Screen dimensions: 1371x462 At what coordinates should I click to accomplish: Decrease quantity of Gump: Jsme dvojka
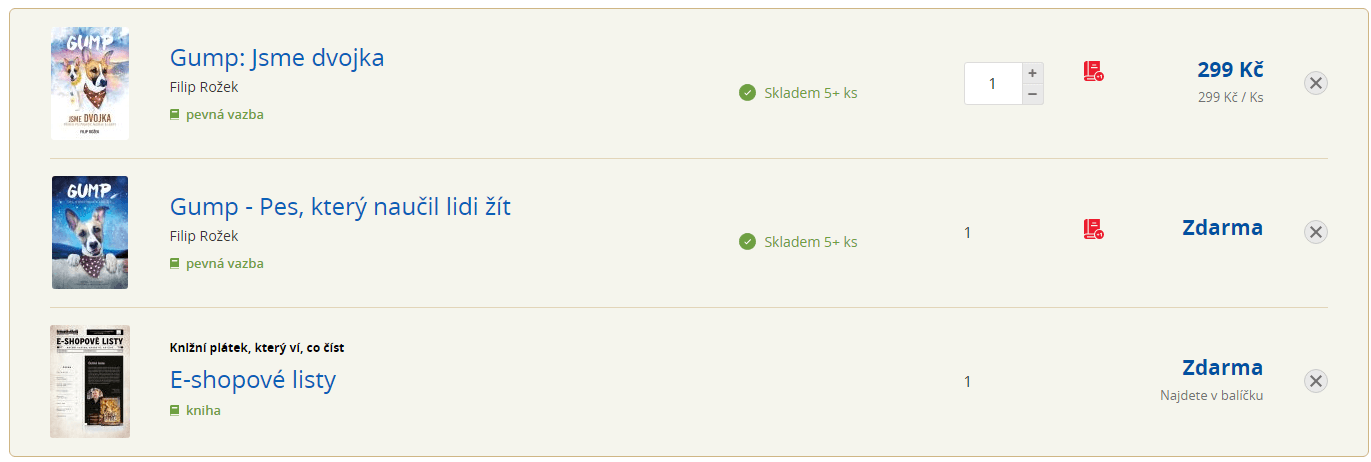coord(1033,94)
